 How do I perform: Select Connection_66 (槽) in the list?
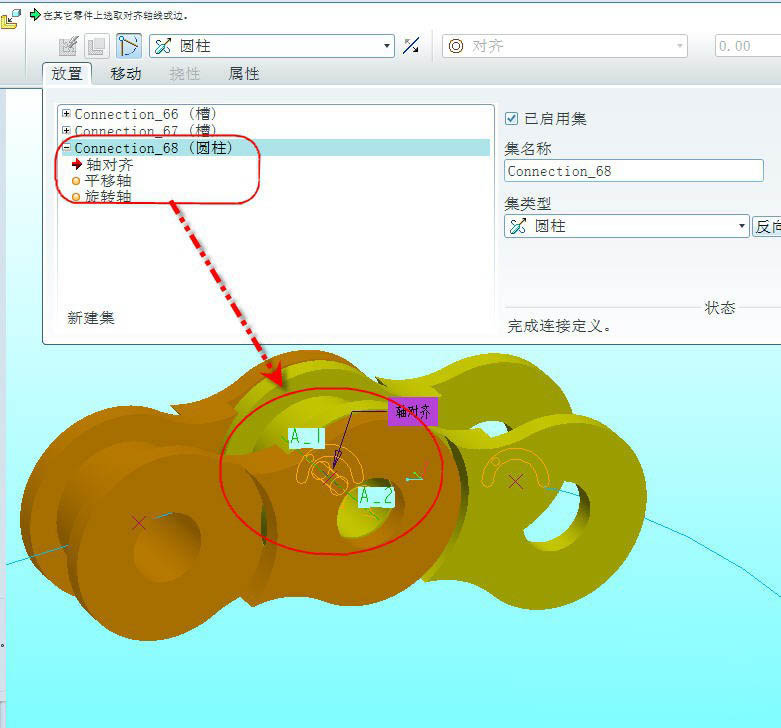(x=145, y=114)
